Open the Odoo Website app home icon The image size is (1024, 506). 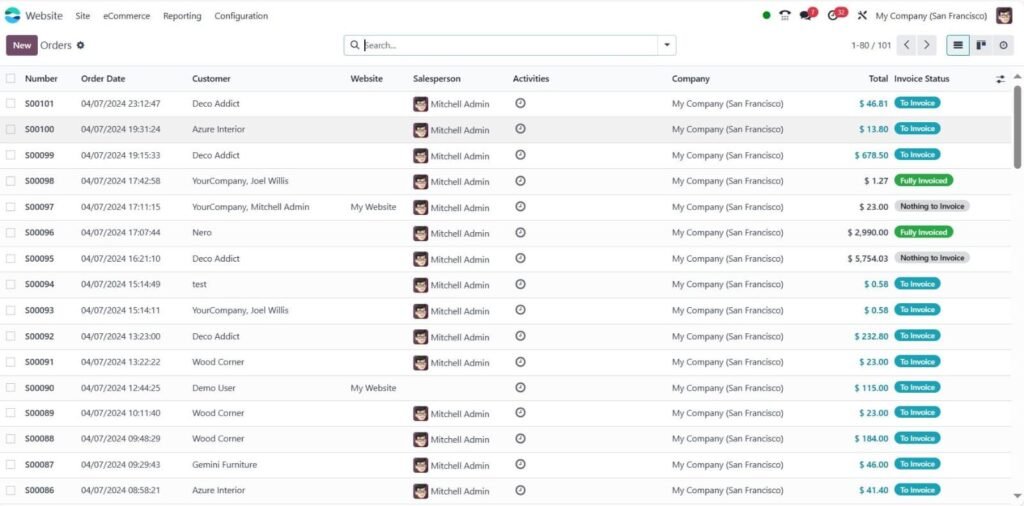pyautogui.click(x=12, y=16)
